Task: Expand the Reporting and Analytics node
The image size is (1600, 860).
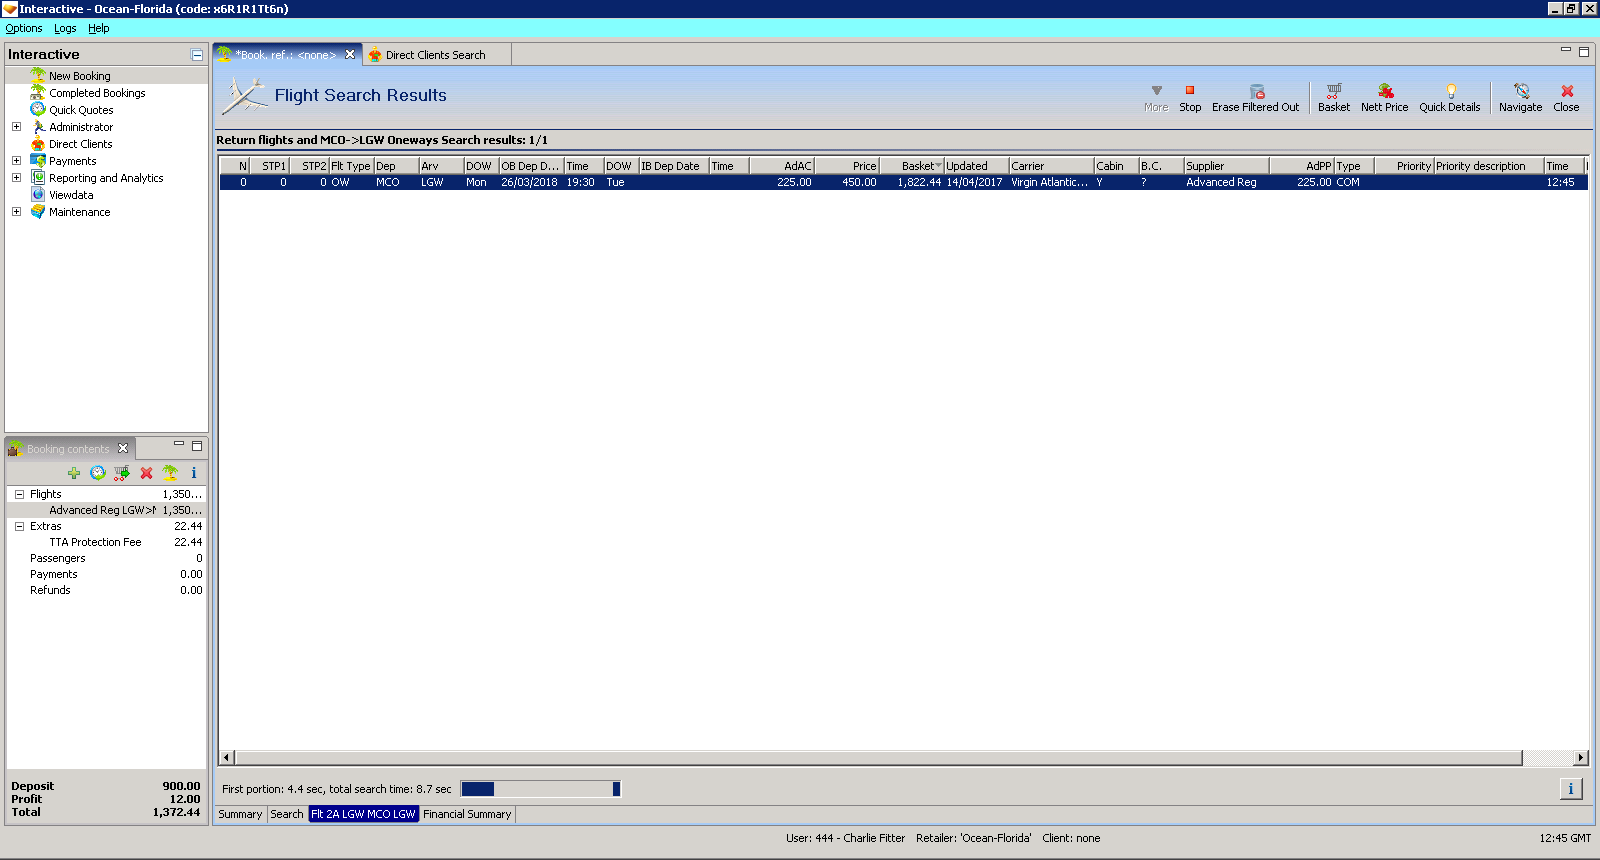Action: [x=16, y=178]
